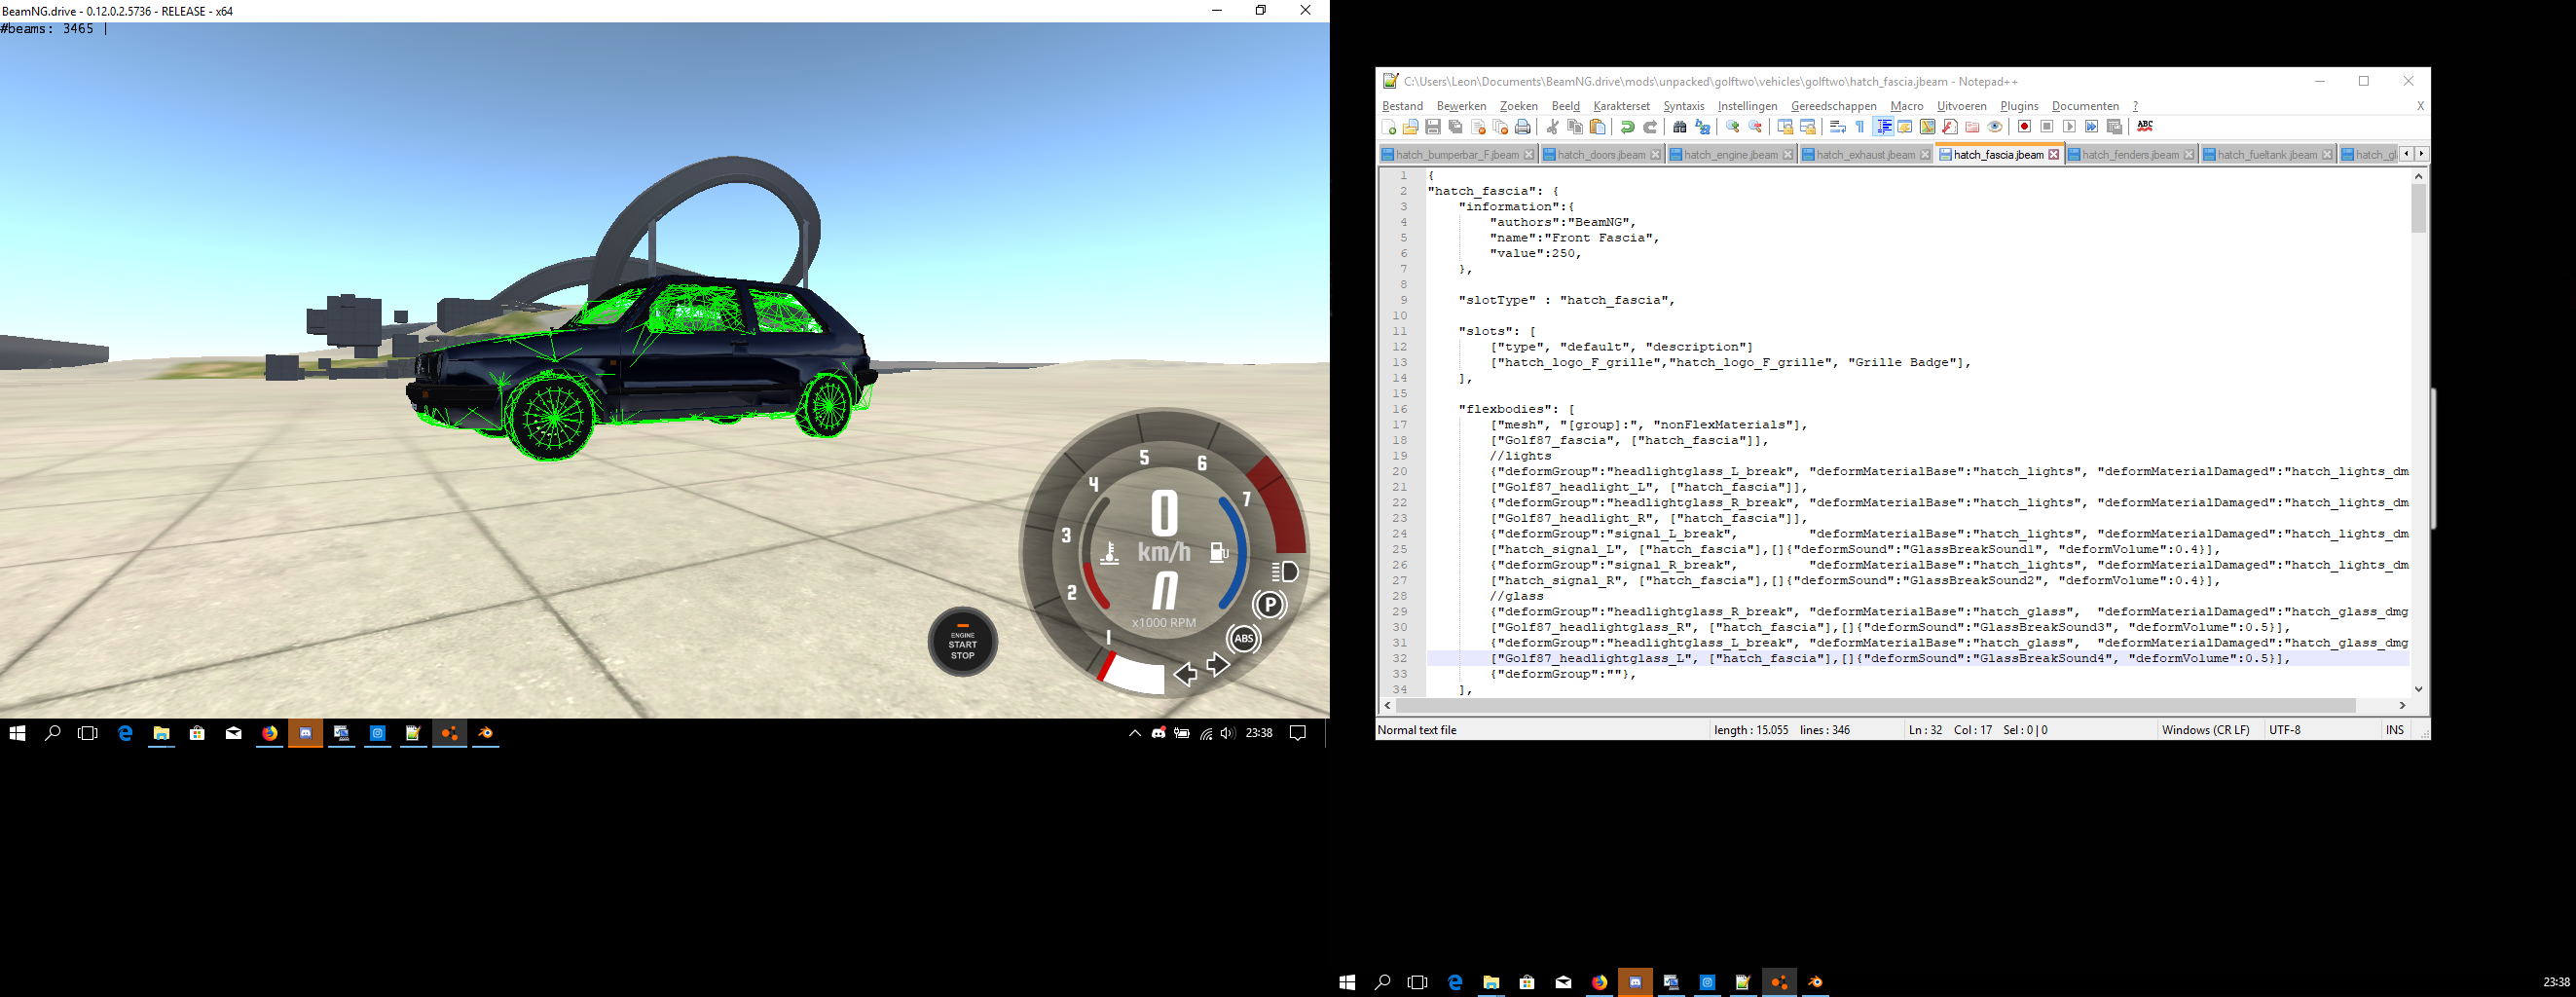Toggle Show All Characters pilcrow icon
Image resolution: width=2576 pixels, height=997 pixels.
tap(1860, 126)
